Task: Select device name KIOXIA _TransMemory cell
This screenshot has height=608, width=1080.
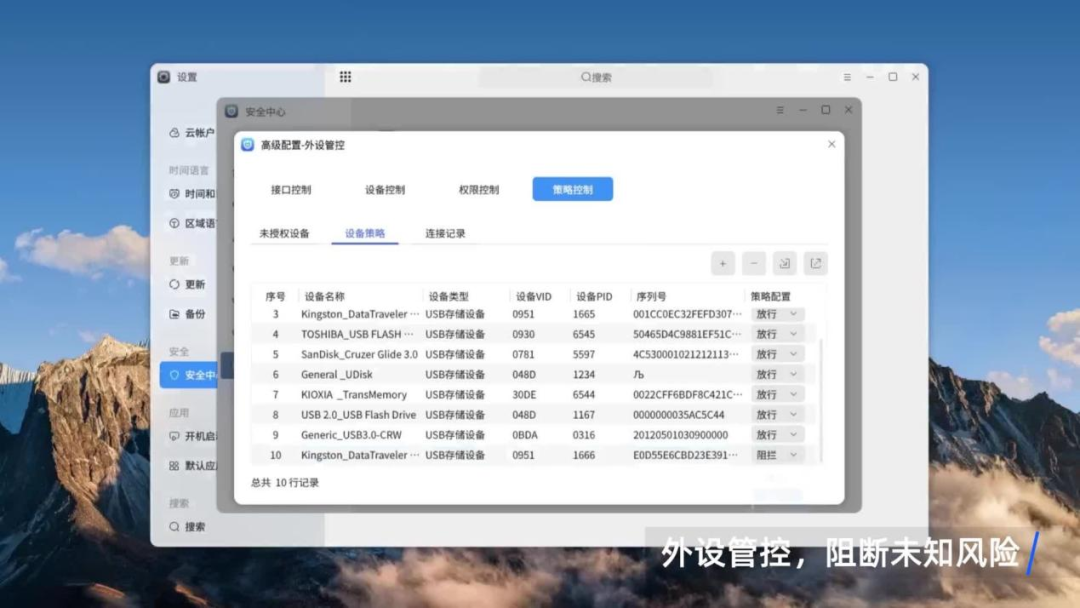Action: [x=353, y=395]
